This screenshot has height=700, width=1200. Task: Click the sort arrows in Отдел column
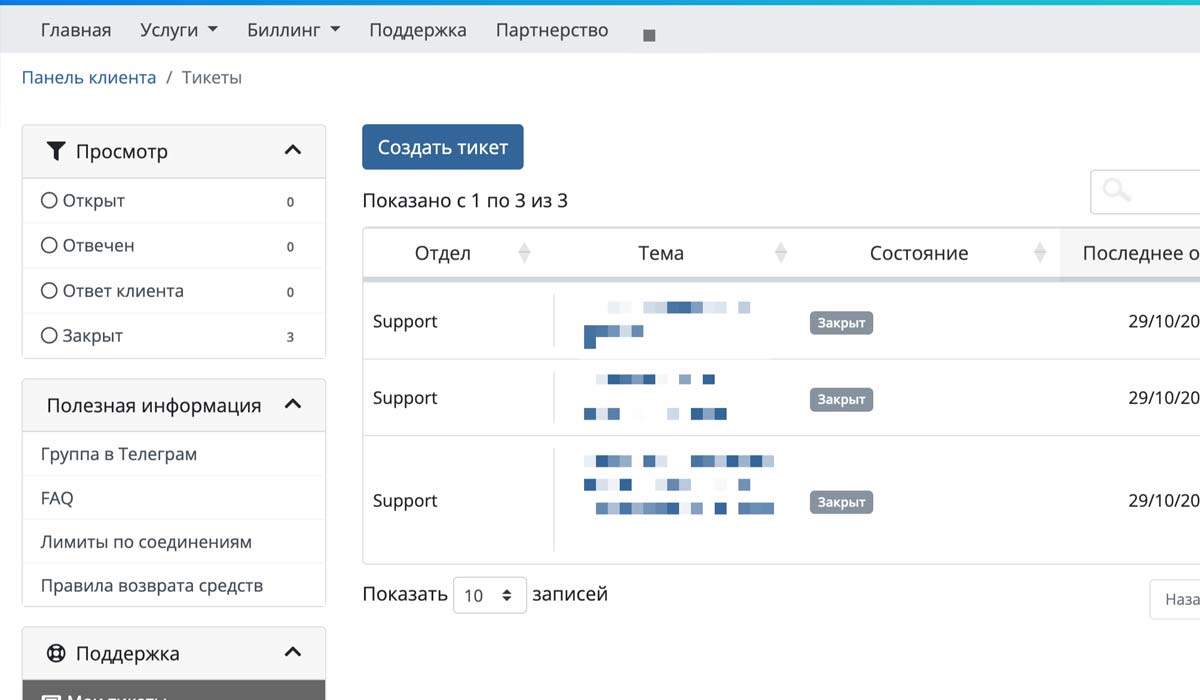coord(524,254)
